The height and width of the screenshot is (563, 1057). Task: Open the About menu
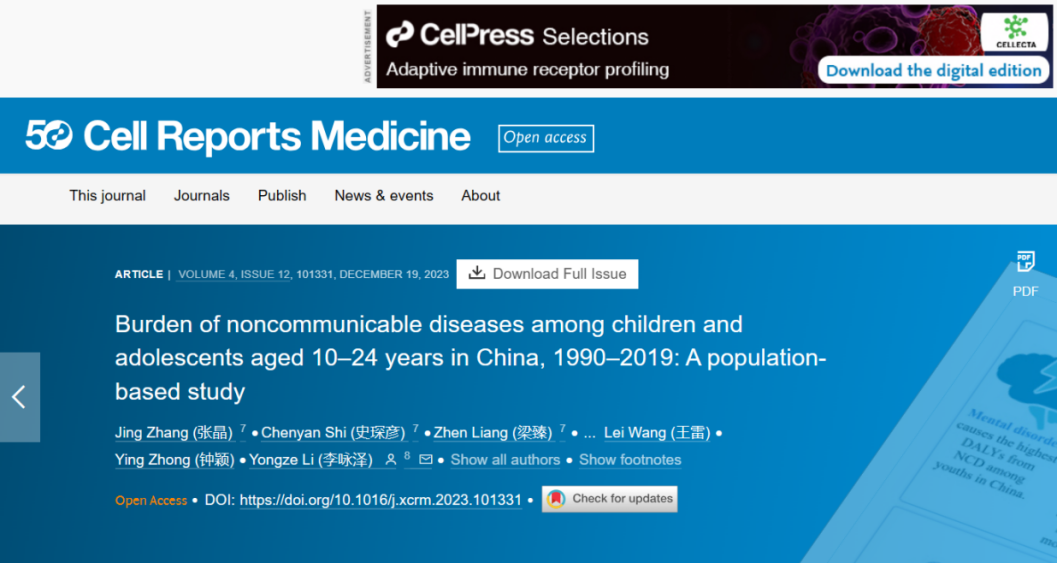[480, 196]
